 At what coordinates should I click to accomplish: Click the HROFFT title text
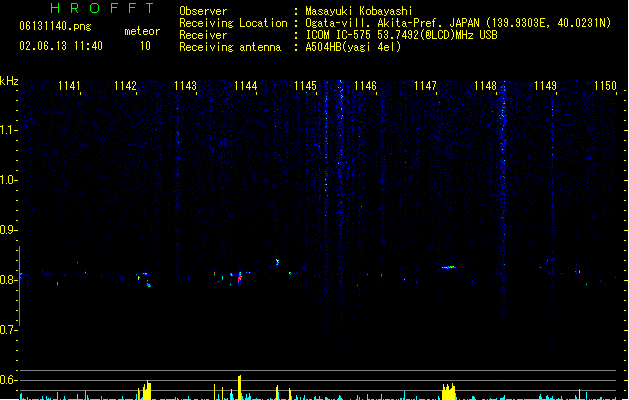[x=102, y=8]
